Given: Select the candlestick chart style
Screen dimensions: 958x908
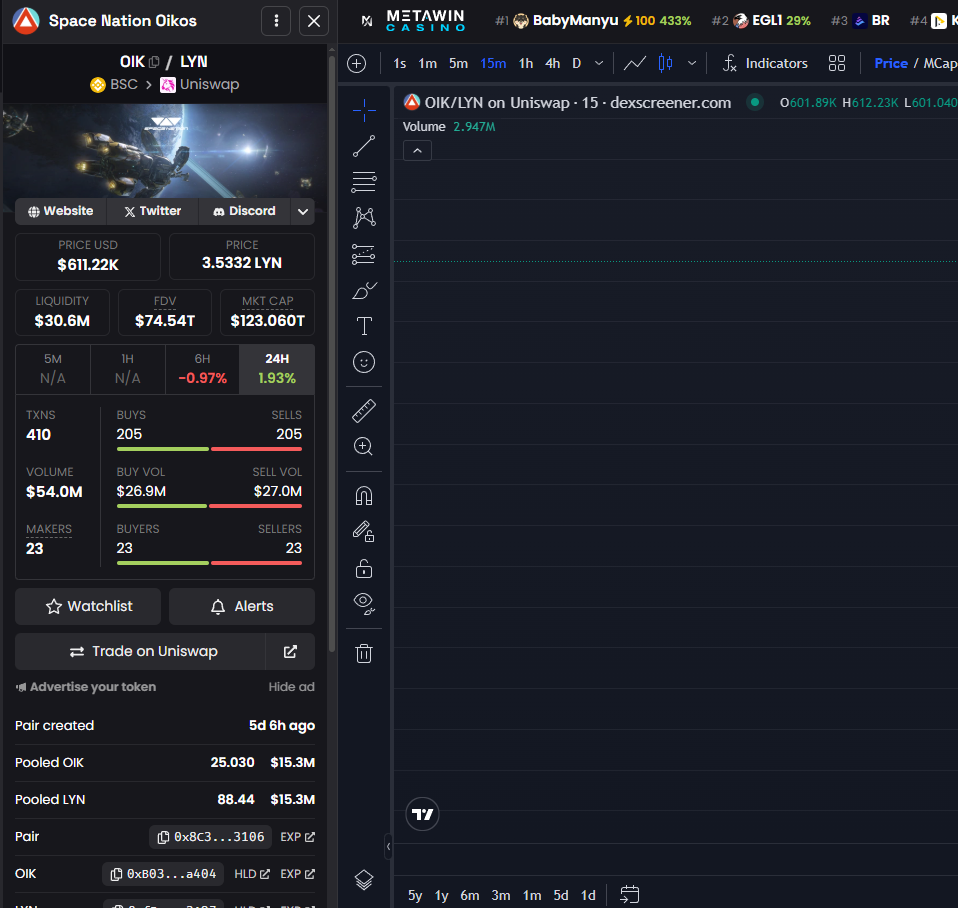Looking at the screenshot, I should (665, 64).
